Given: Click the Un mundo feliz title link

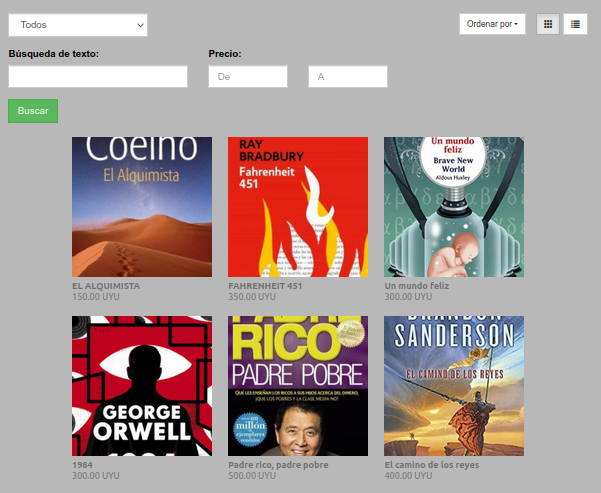Looking at the screenshot, I should pyautogui.click(x=417, y=286).
